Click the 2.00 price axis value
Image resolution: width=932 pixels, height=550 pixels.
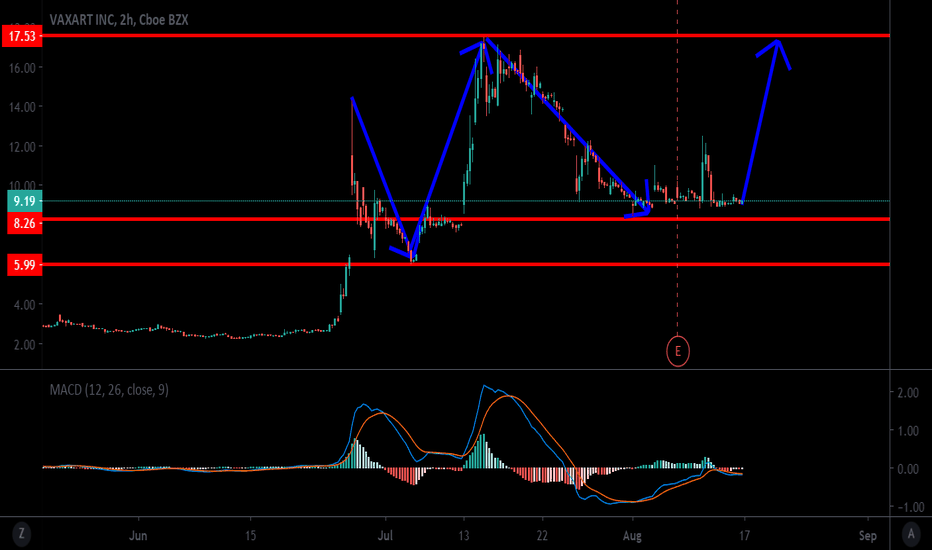click(24, 344)
